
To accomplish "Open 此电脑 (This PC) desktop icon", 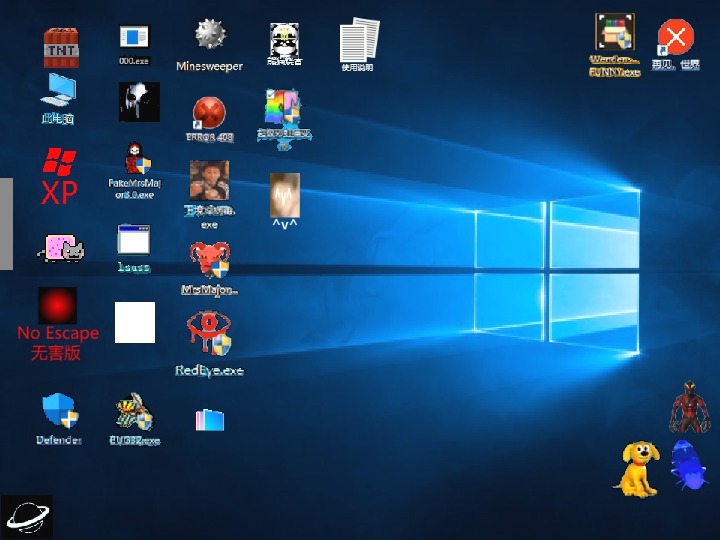I will click(58, 98).
